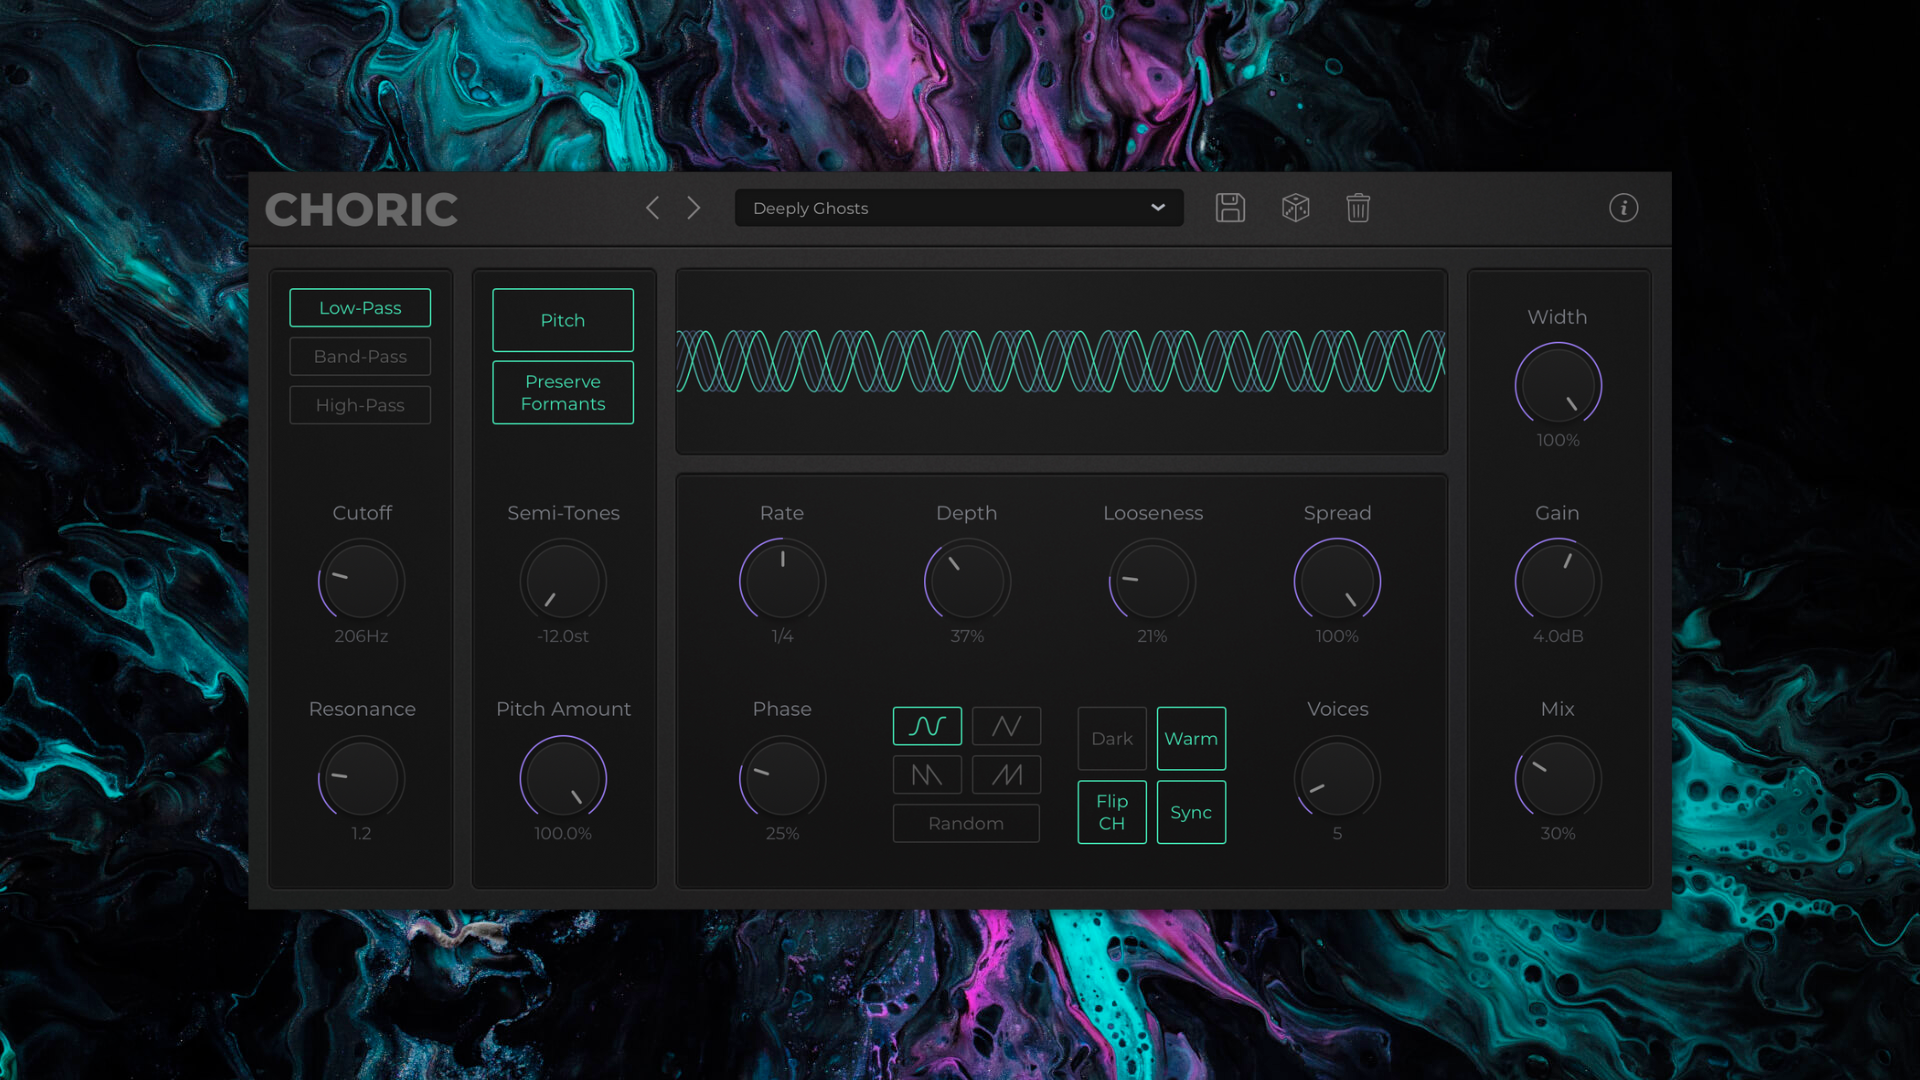Select the saw-down LFO shape icon

click(927, 775)
